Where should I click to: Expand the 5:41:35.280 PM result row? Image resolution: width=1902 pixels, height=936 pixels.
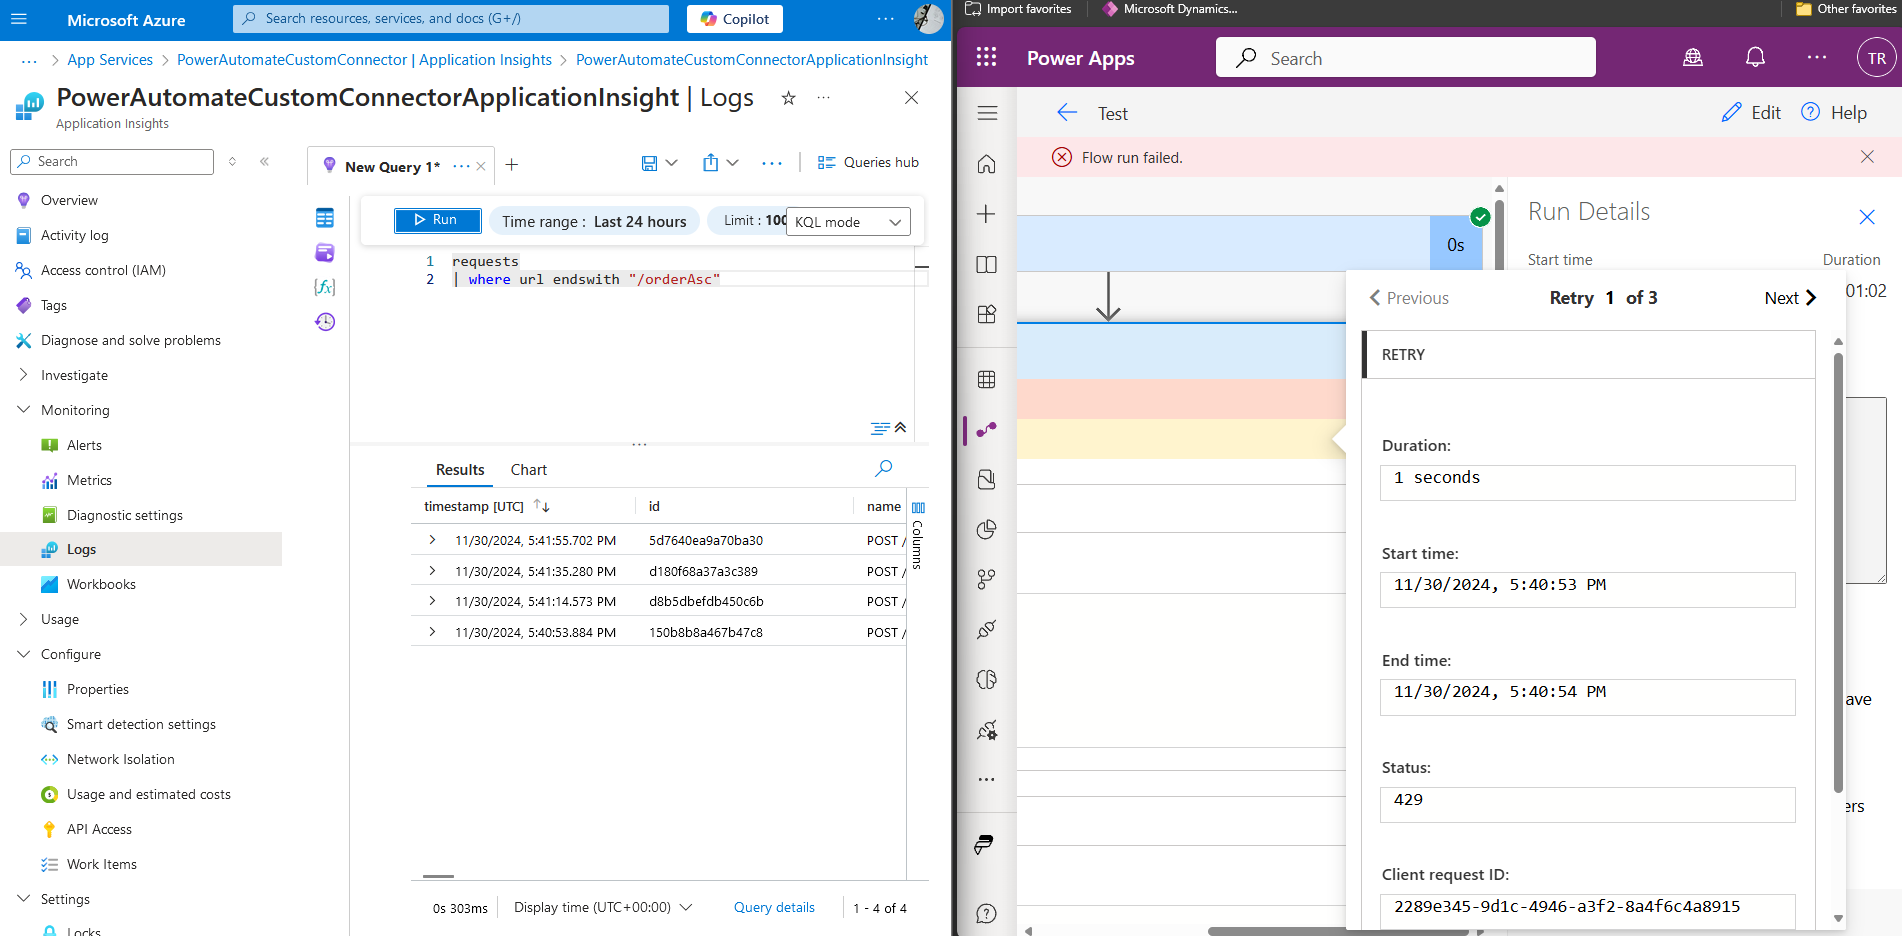[x=432, y=571]
